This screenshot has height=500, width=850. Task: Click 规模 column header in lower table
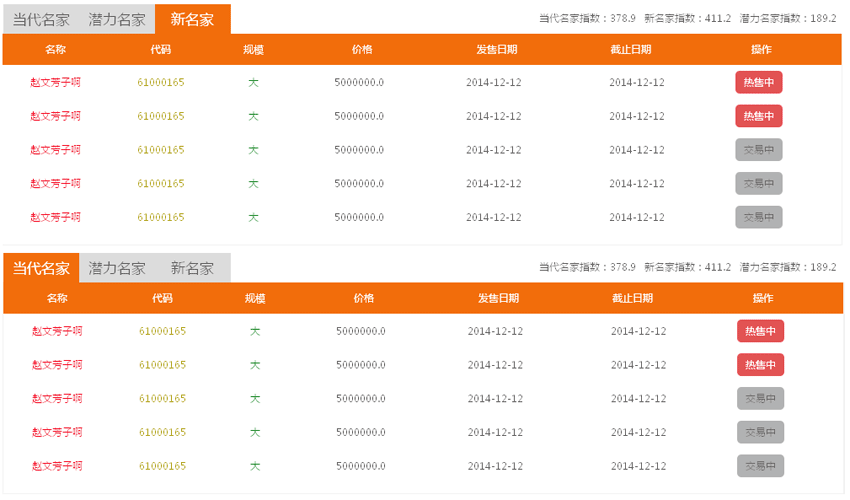tap(255, 298)
